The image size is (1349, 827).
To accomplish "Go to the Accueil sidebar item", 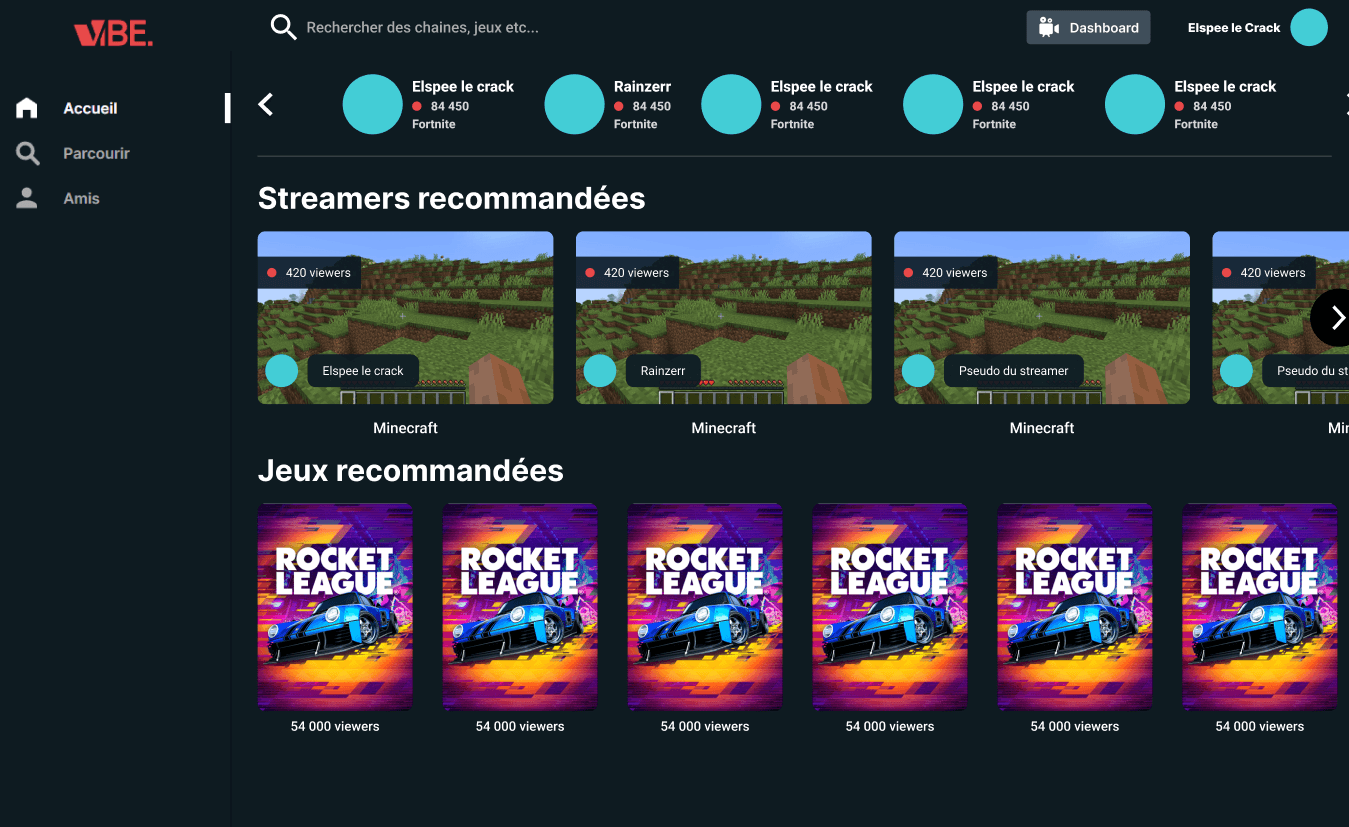I will click(x=90, y=108).
